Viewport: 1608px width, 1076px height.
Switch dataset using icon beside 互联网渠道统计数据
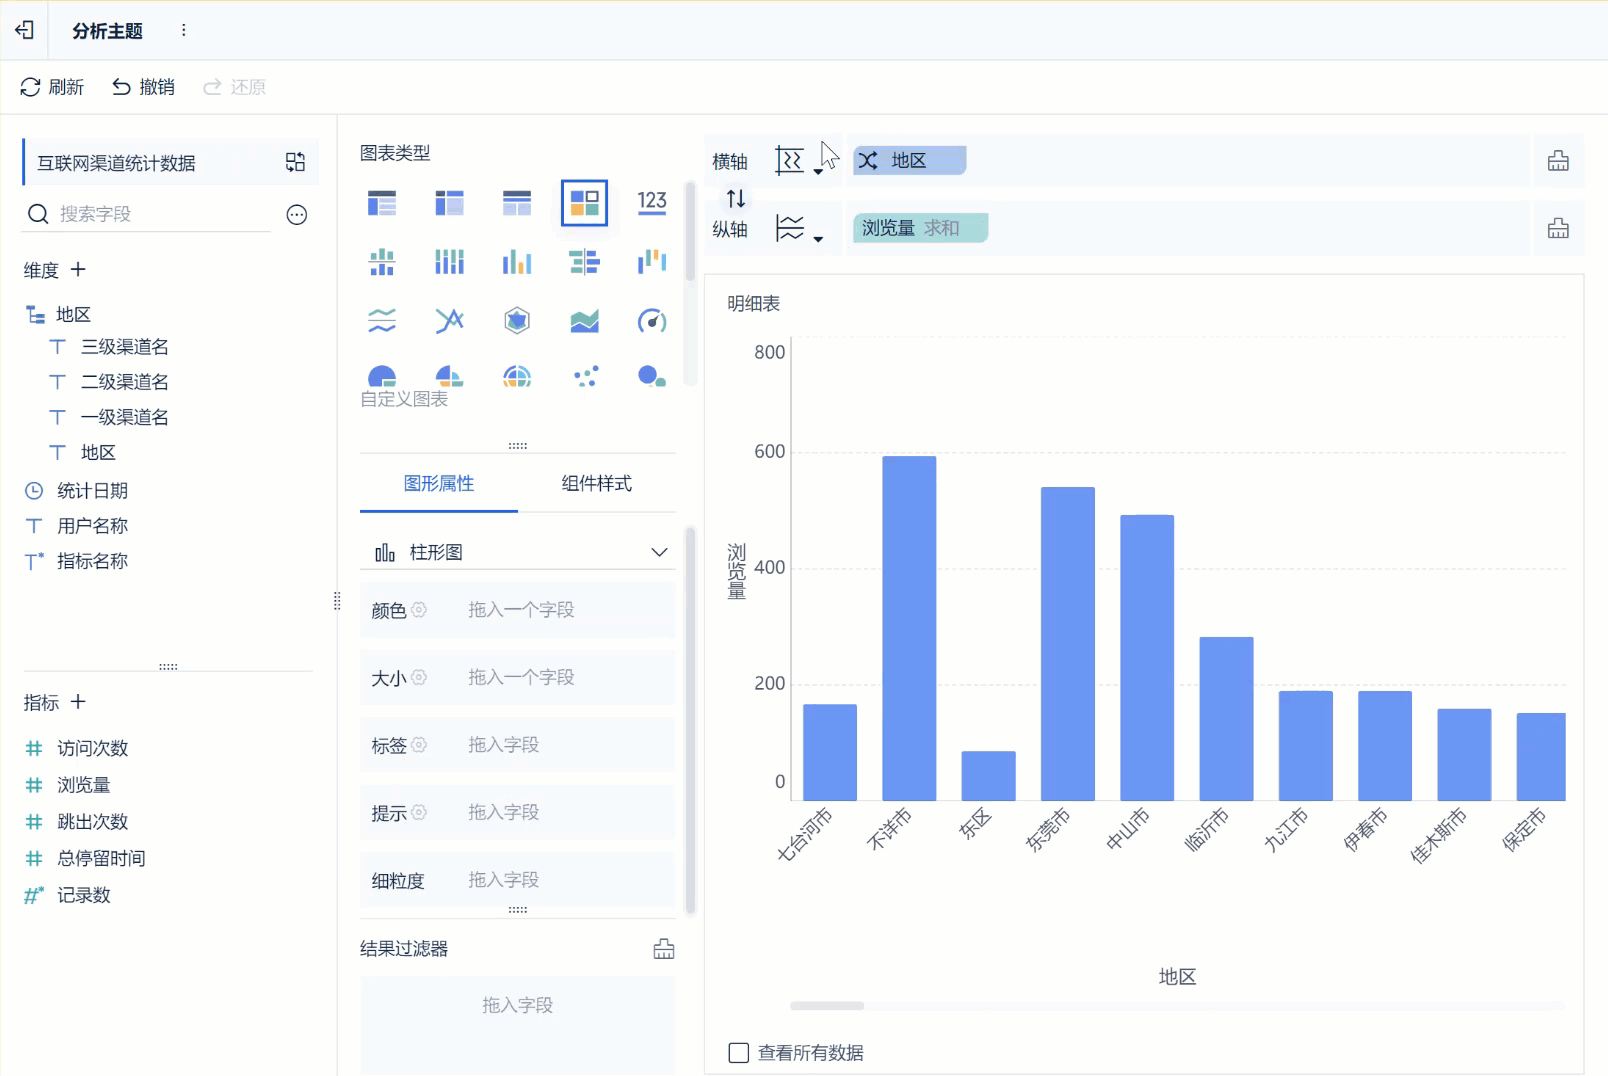[x=295, y=162]
